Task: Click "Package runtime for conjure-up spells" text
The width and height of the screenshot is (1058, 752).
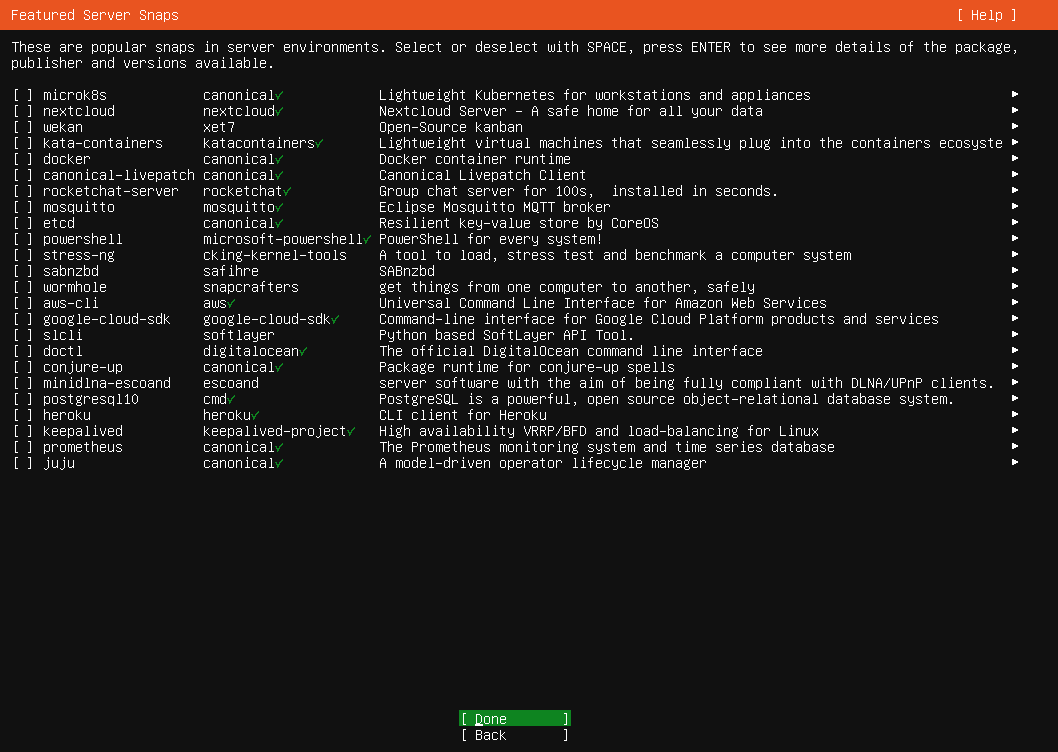Action: [x=526, y=367]
